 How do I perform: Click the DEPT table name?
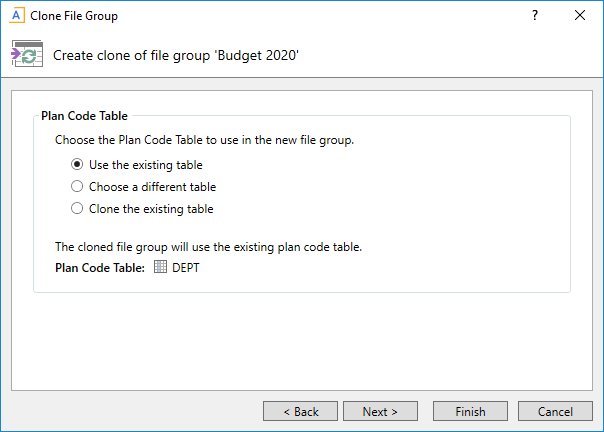coord(186,267)
